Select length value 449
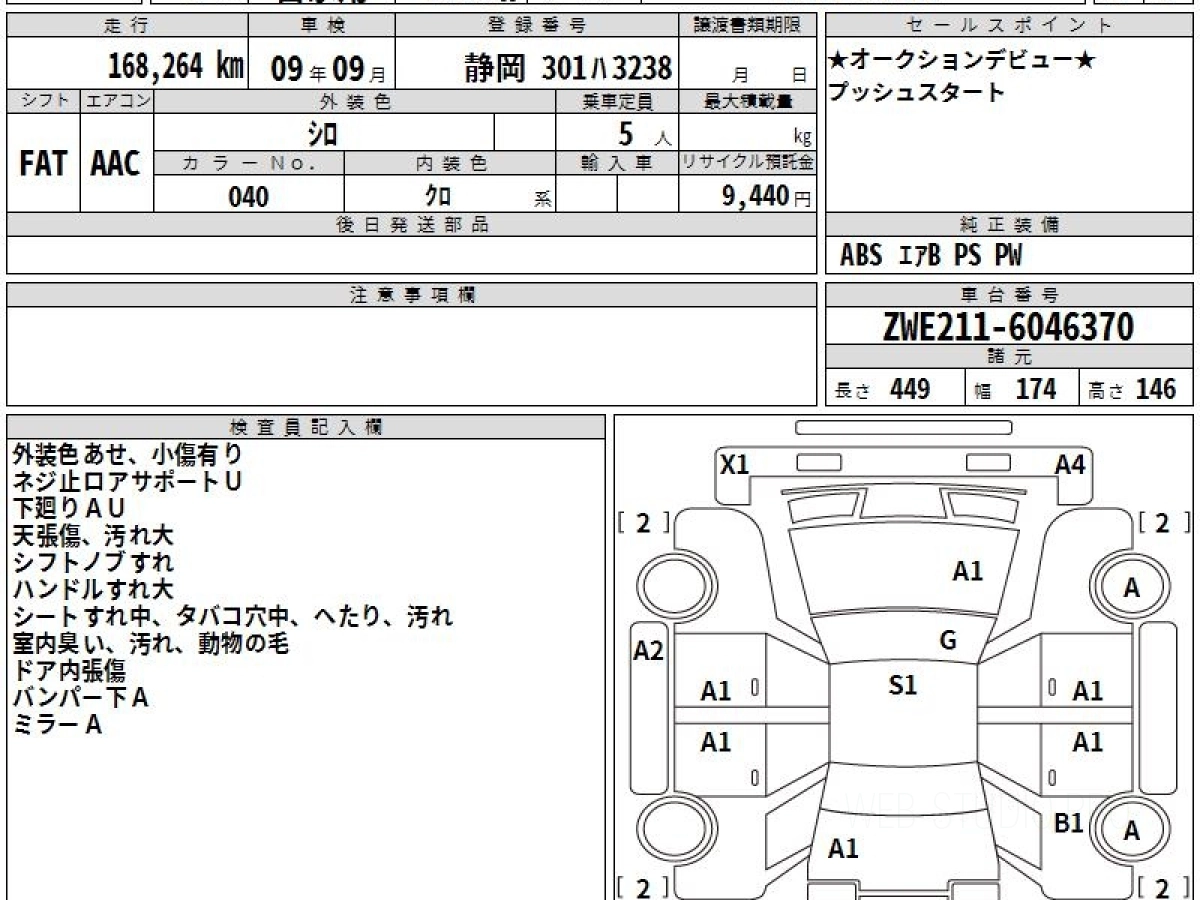The image size is (1200, 900). coord(910,389)
